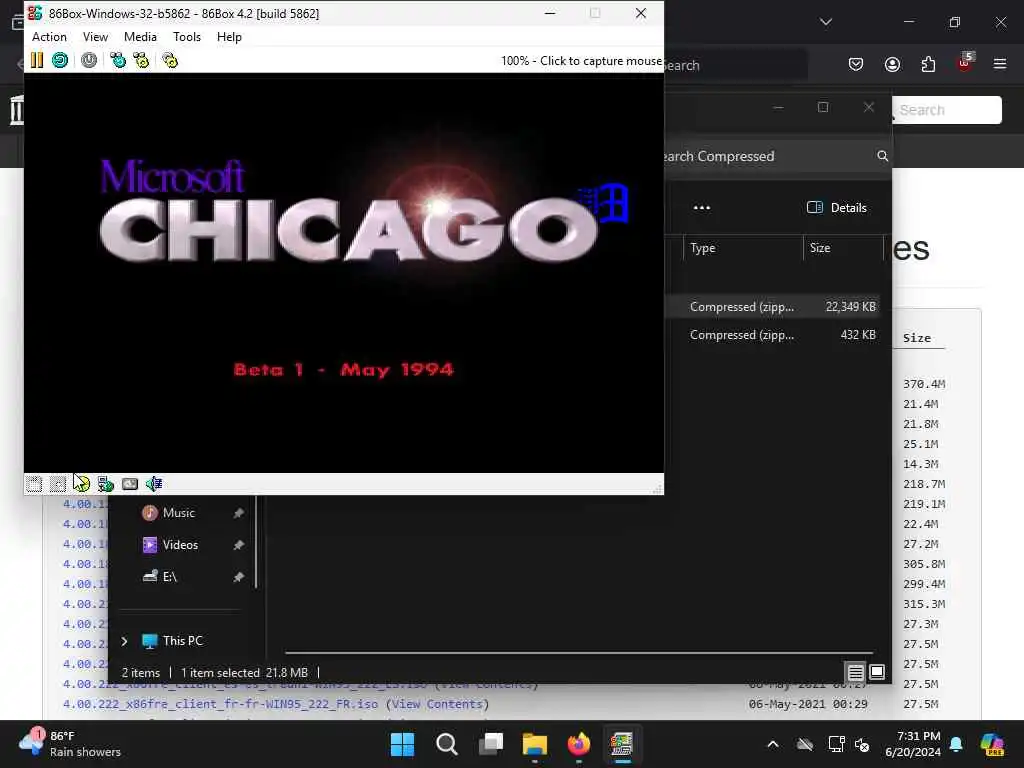
Task: Open Firefox extensions puzzle icon
Action: coord(928,64)
